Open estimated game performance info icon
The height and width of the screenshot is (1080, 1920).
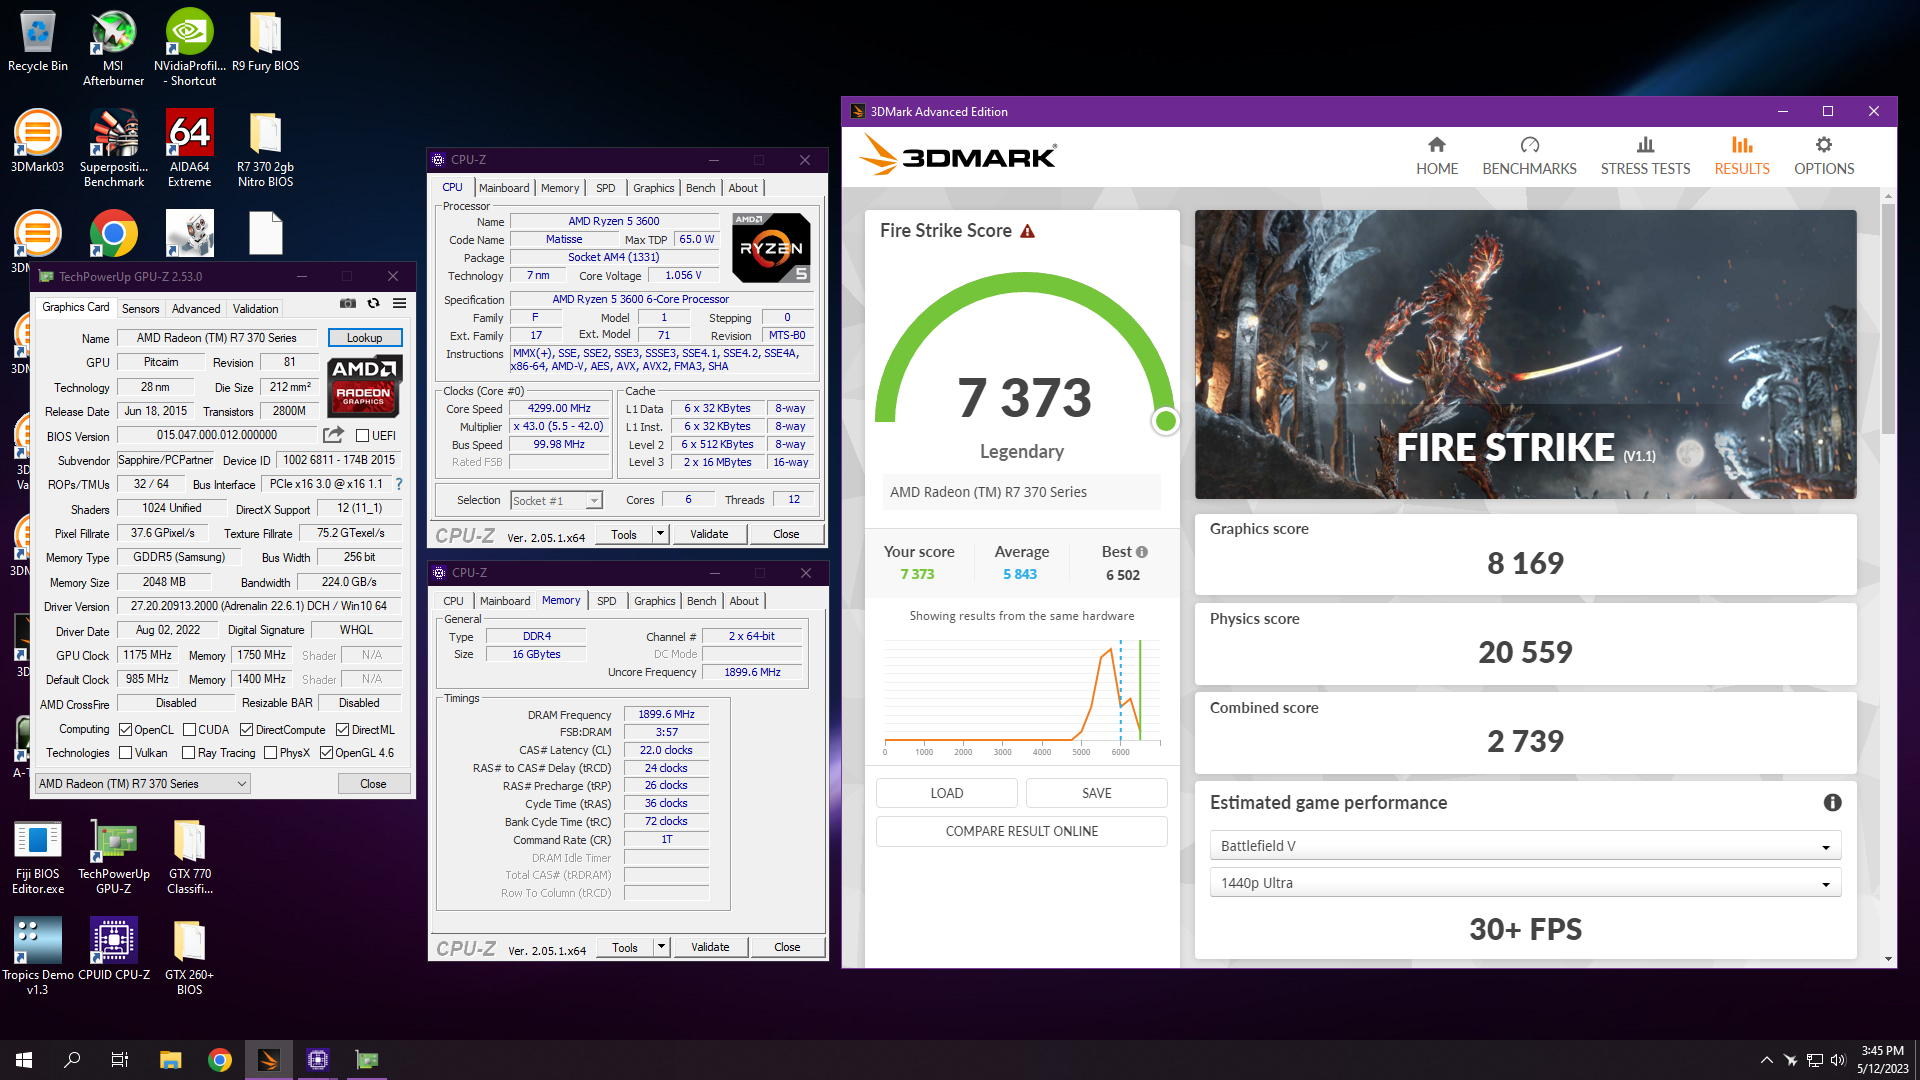[x=1832, y=803]
